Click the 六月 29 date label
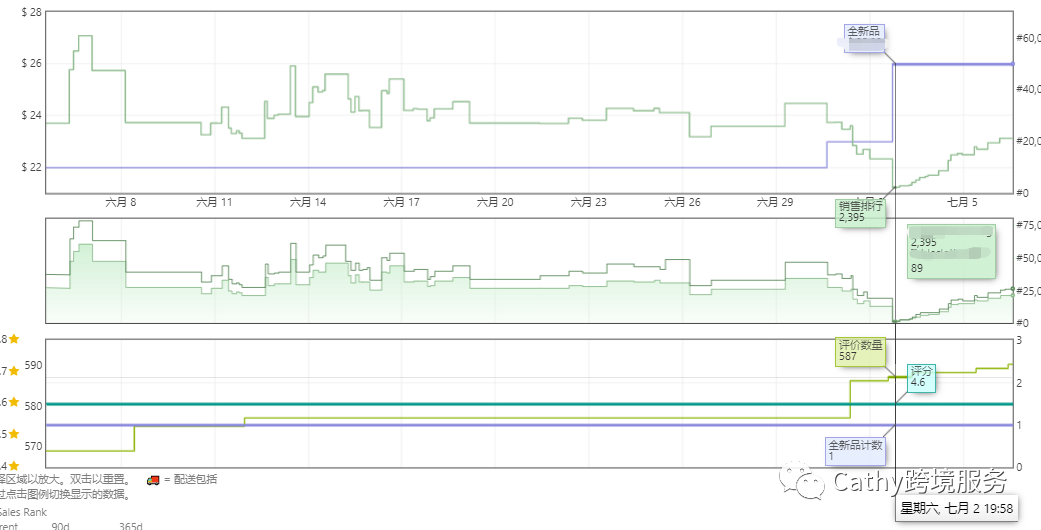 (x=775, y=203)
